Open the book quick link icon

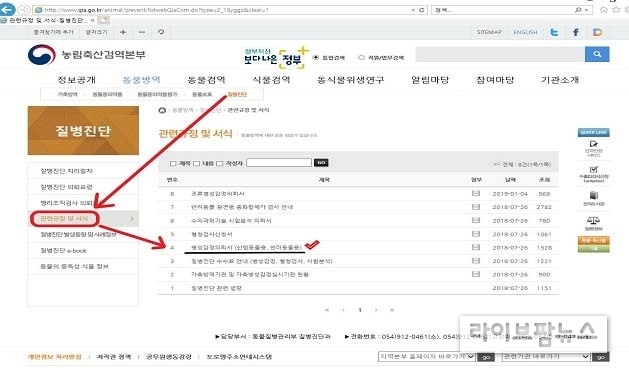[x=594, y=195]
